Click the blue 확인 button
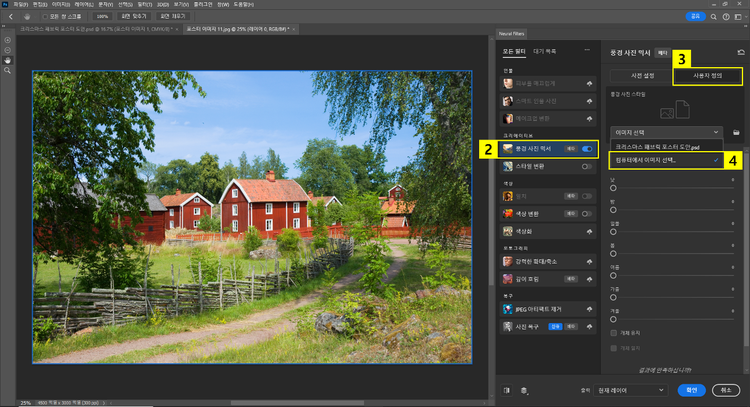 [692, 390]
